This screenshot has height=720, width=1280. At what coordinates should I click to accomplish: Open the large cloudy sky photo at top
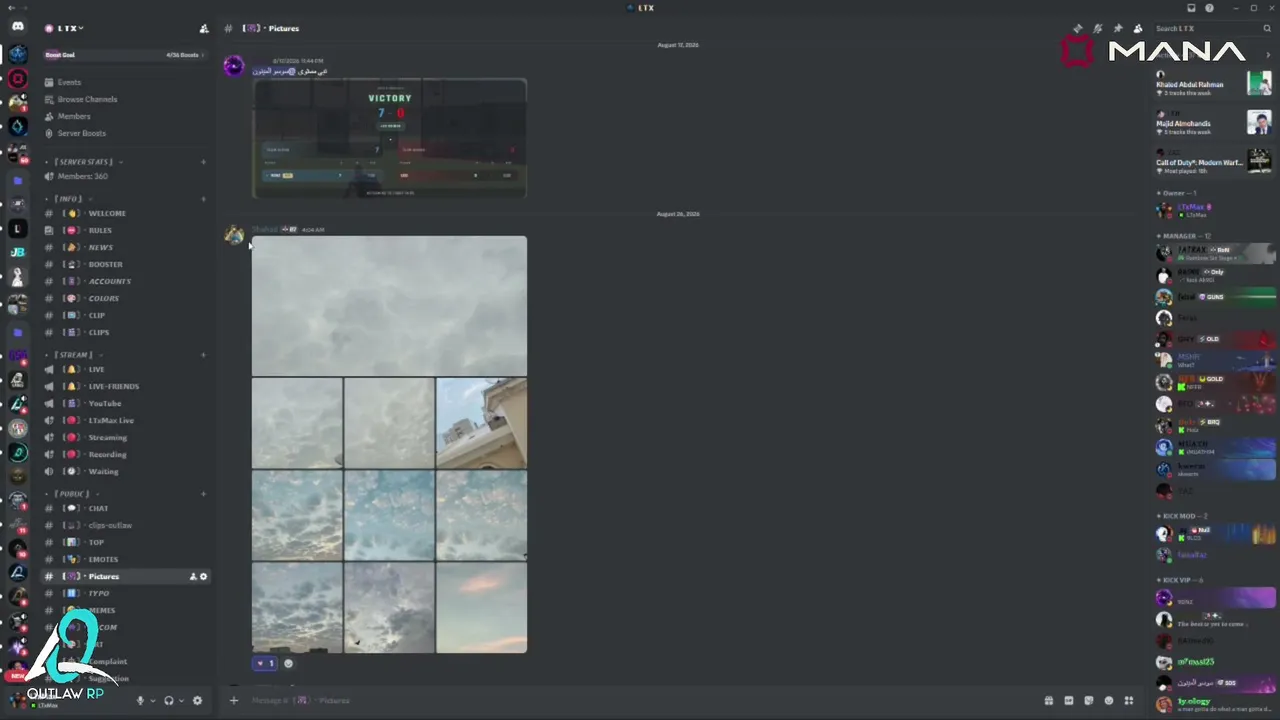[x=389, y=306]
